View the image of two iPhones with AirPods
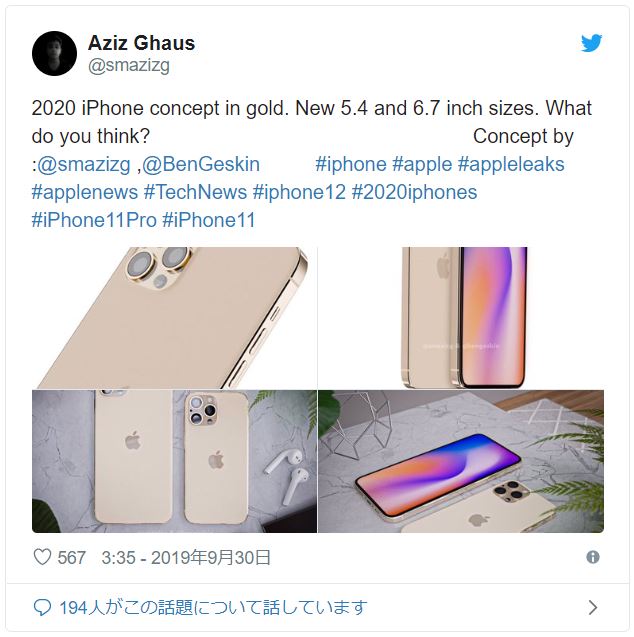 click(x=174, y=461)
